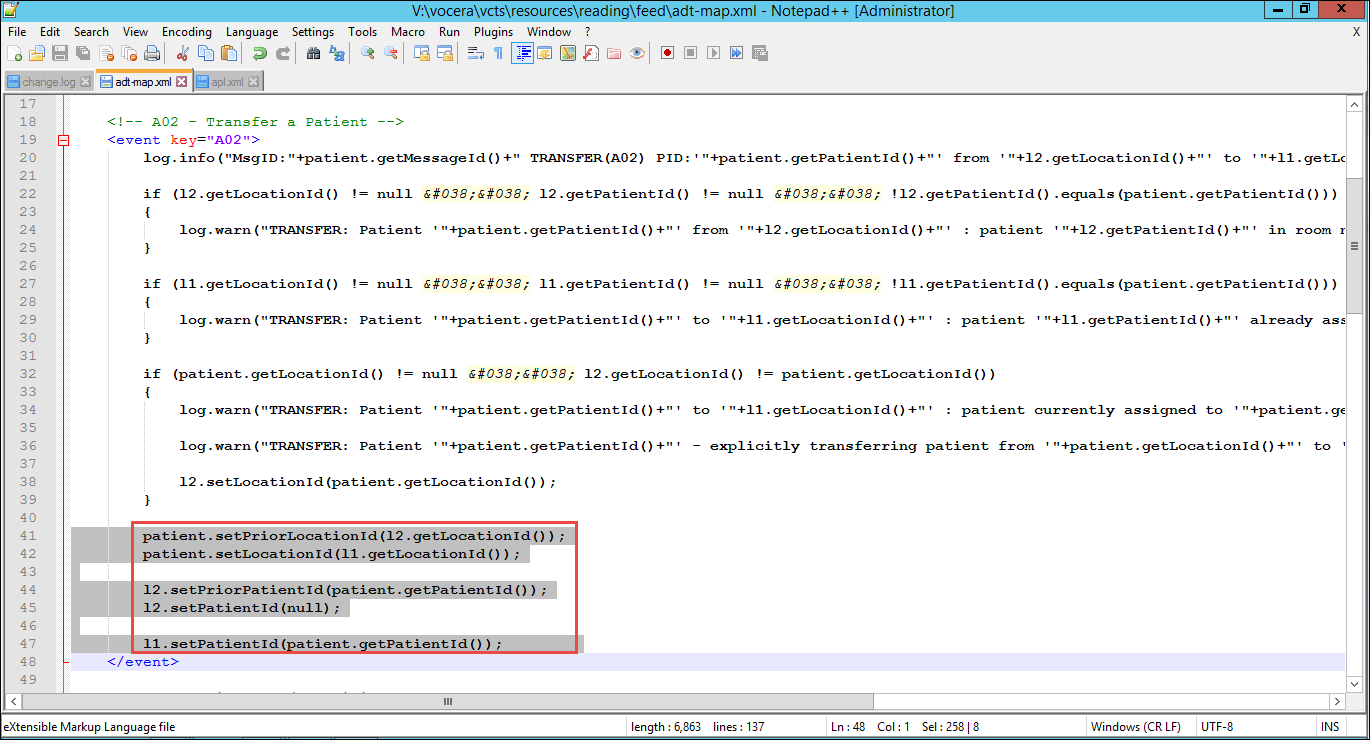
Task: Toggle synchronized horizontal scrolling icon
Action: (445, 53)
